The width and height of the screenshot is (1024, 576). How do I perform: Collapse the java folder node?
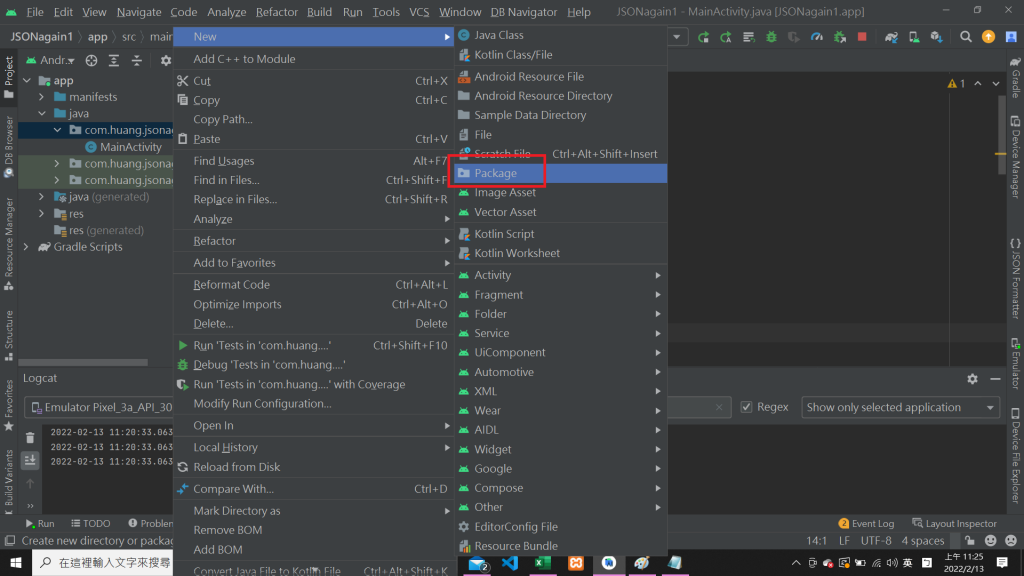[x=42, y=113]
